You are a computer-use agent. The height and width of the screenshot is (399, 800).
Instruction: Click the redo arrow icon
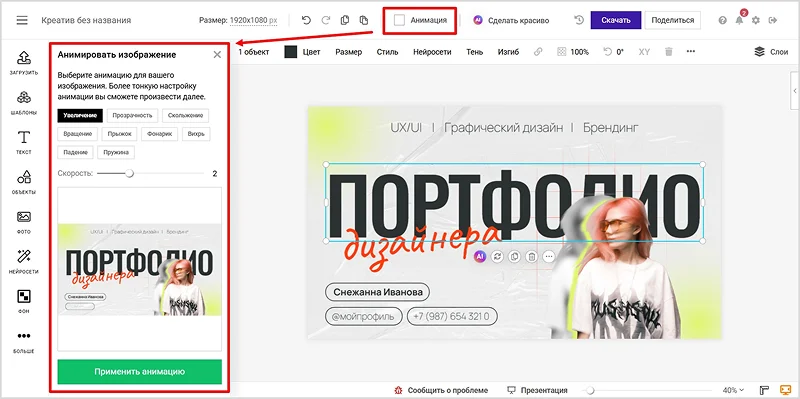pos(326,20)
